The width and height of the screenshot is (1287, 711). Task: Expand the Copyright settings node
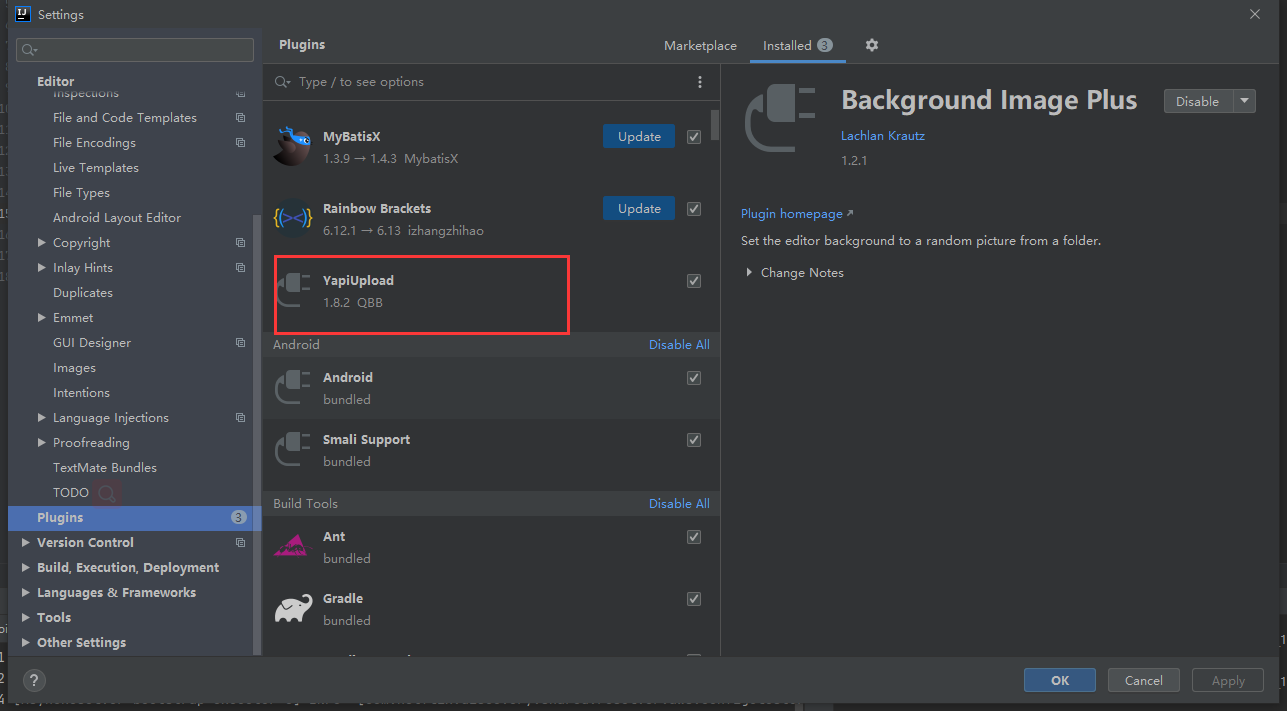click(x=42, y=243)
